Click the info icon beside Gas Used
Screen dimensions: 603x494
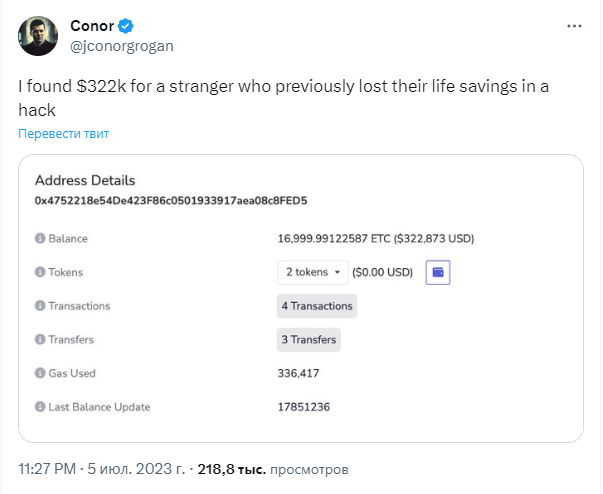click(40, 373)
